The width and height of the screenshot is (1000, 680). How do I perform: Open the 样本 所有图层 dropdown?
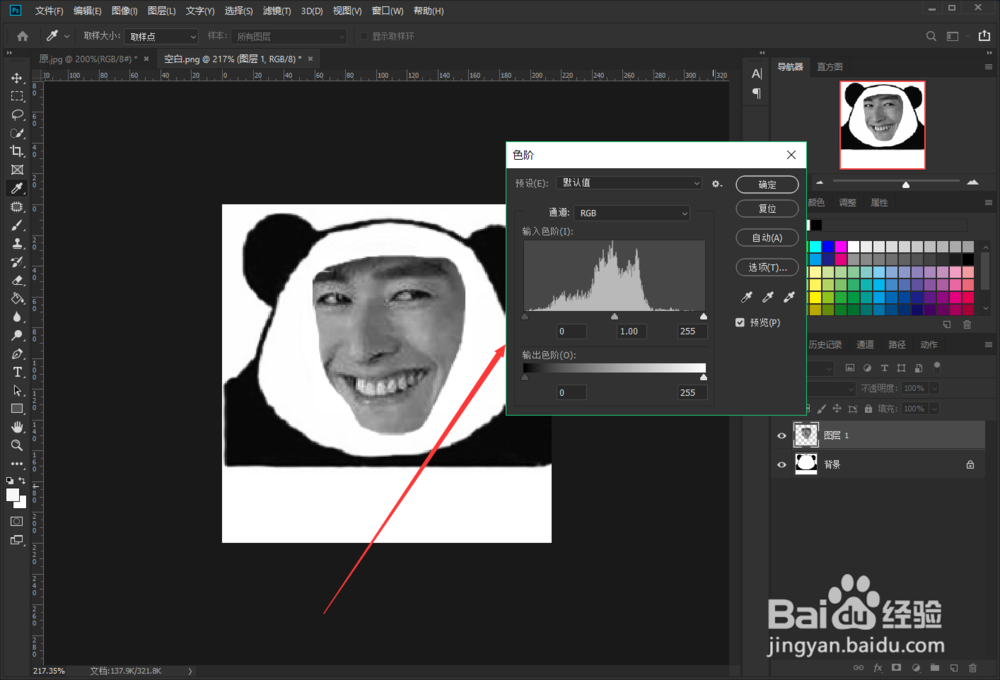[x=289, y=36]
